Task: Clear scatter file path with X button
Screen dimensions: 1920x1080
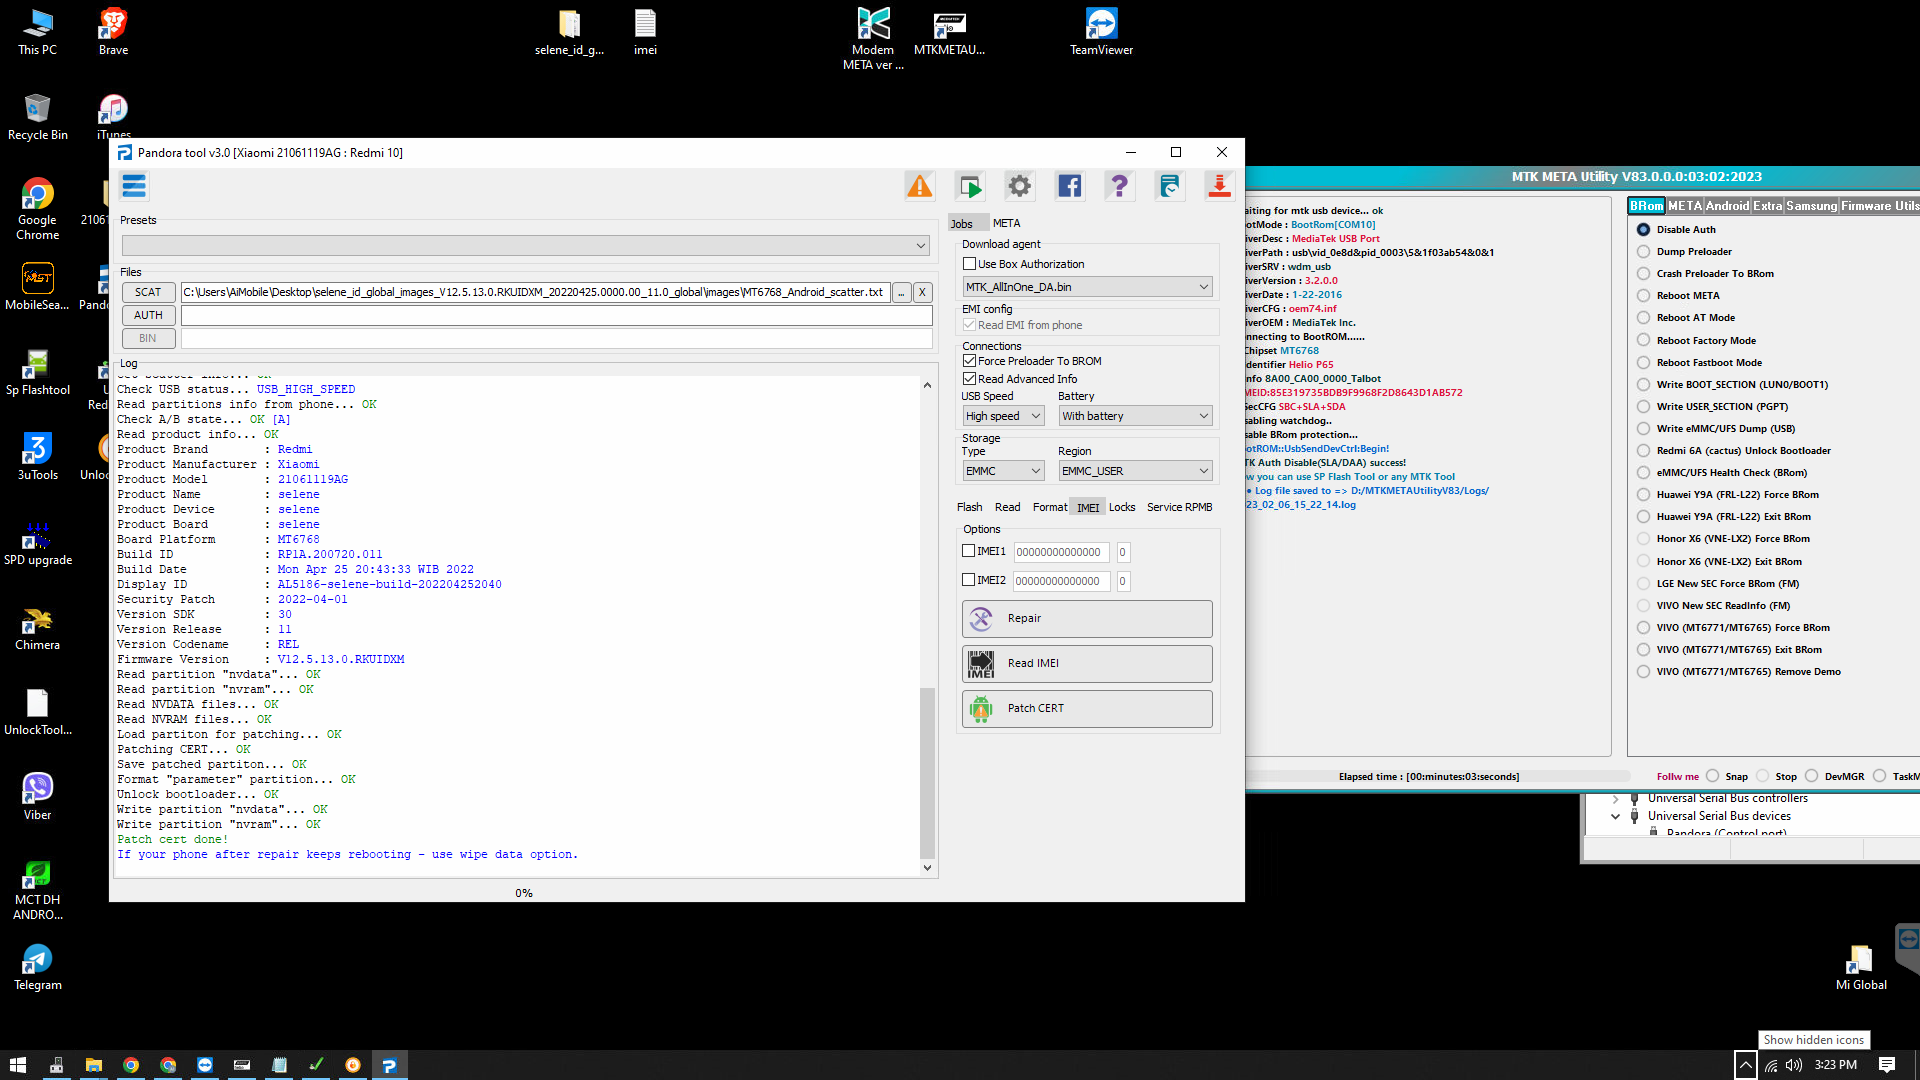Action: coord(922,293)
